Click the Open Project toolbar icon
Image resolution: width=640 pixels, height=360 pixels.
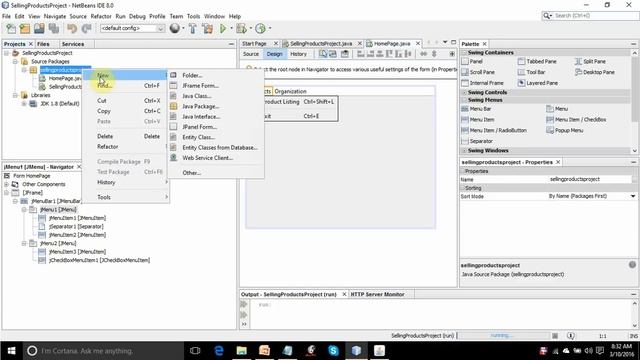pyautogui.click(x=39, y=29)
